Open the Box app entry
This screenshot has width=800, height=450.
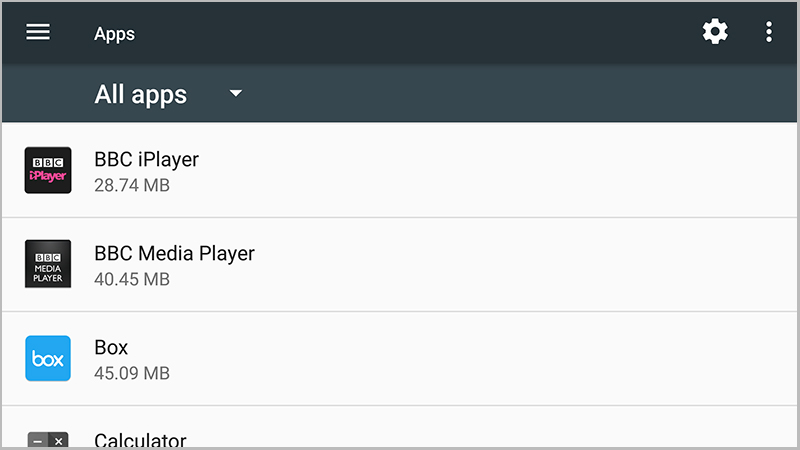[399, 359]
